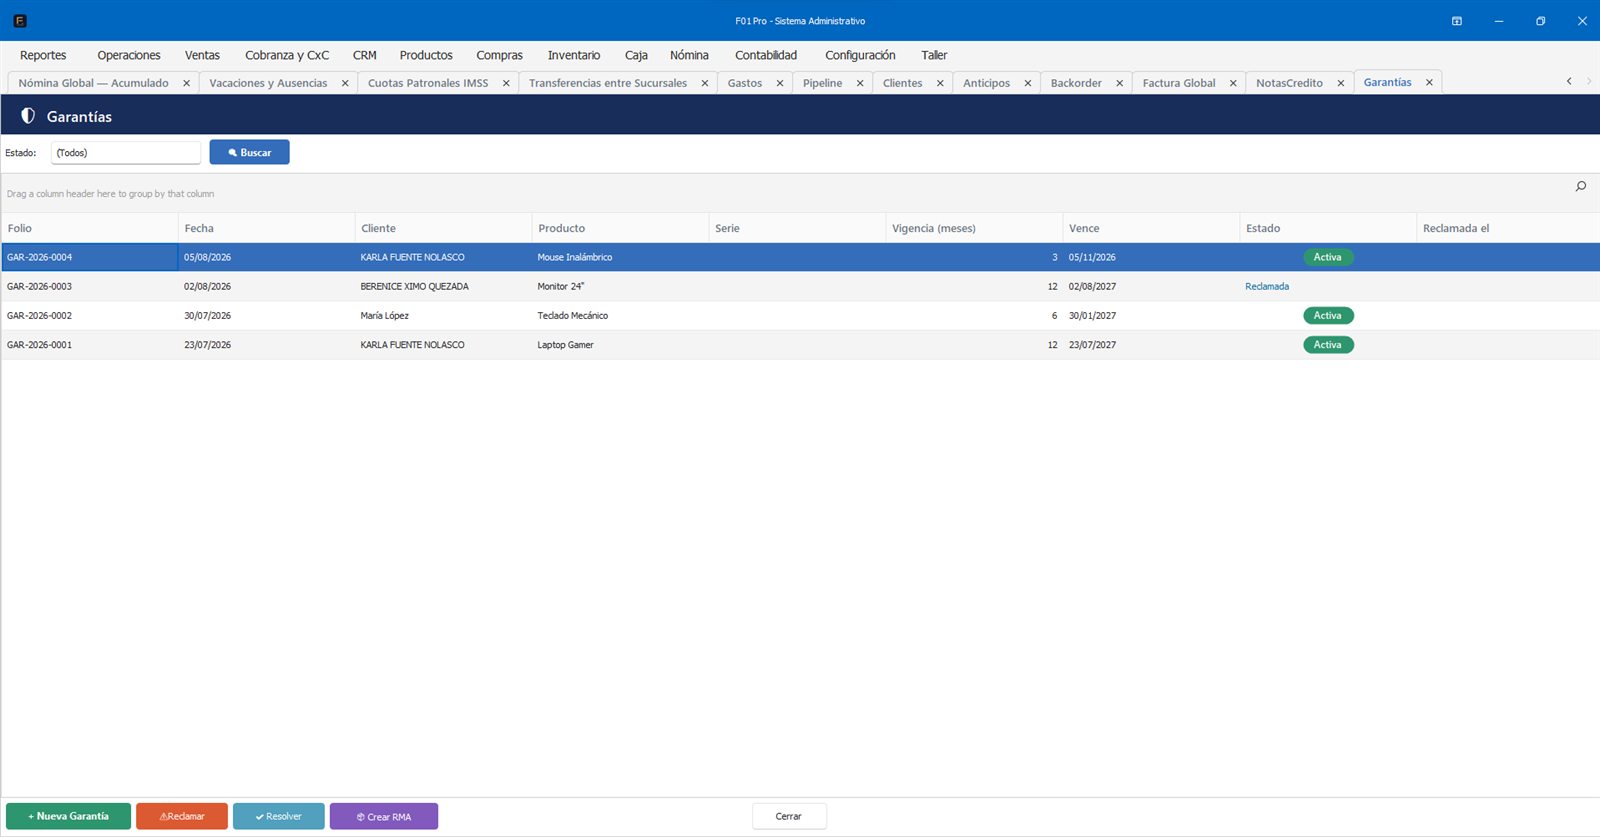The height and width of the screenshot is (837, 1600).
Task: Select row GAR-2026-0002
Action: pos(800,316)
